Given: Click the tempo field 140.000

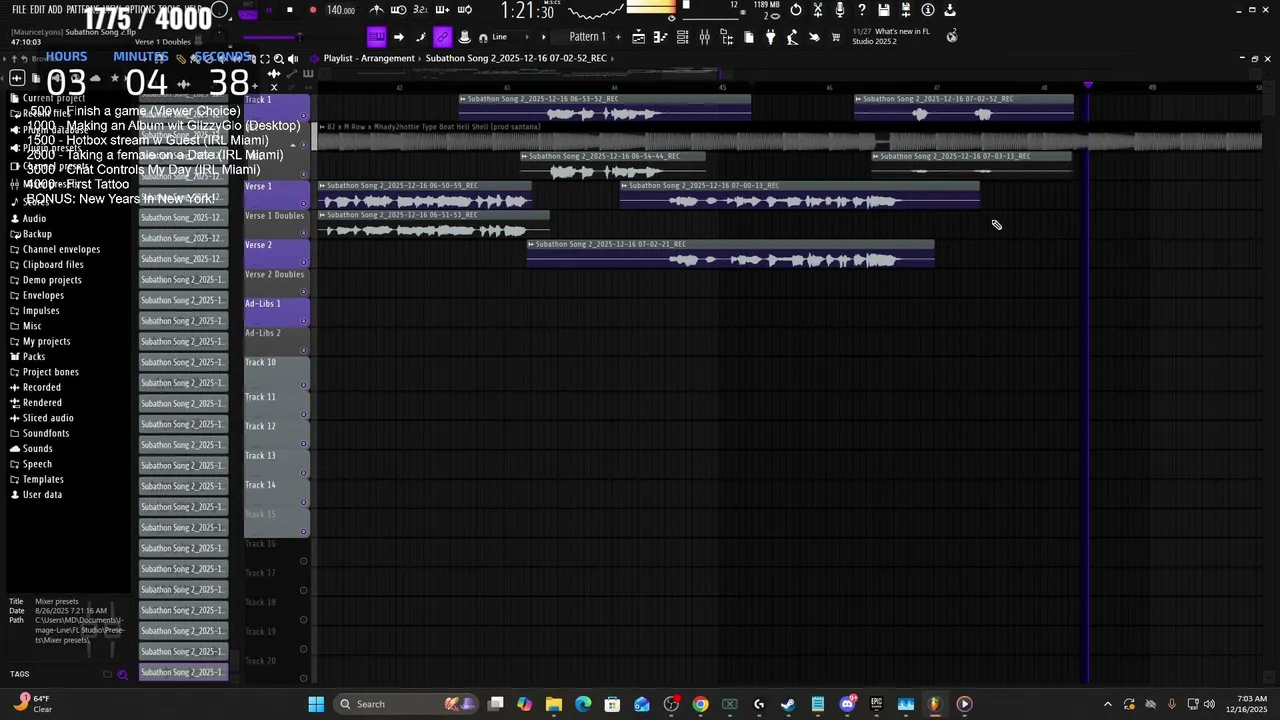Looking at the screenshot, I should click(x=341, y=10).
